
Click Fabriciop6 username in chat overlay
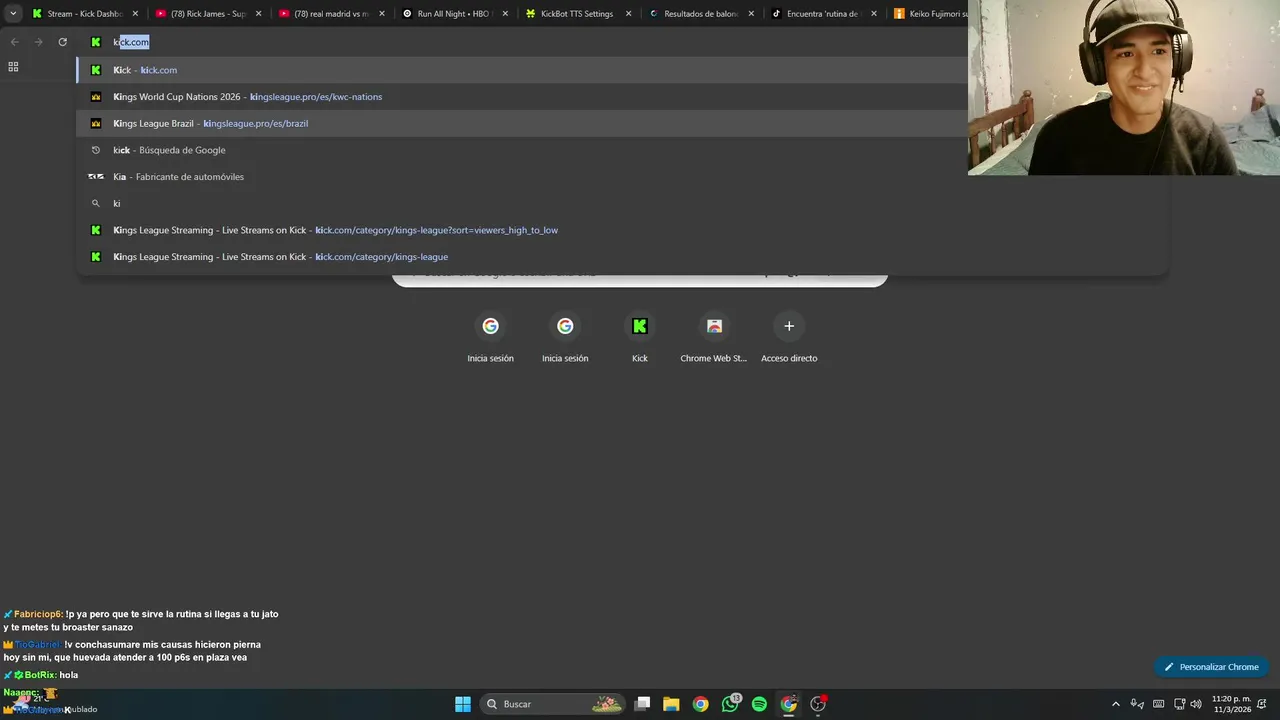(x=38, y=614)
